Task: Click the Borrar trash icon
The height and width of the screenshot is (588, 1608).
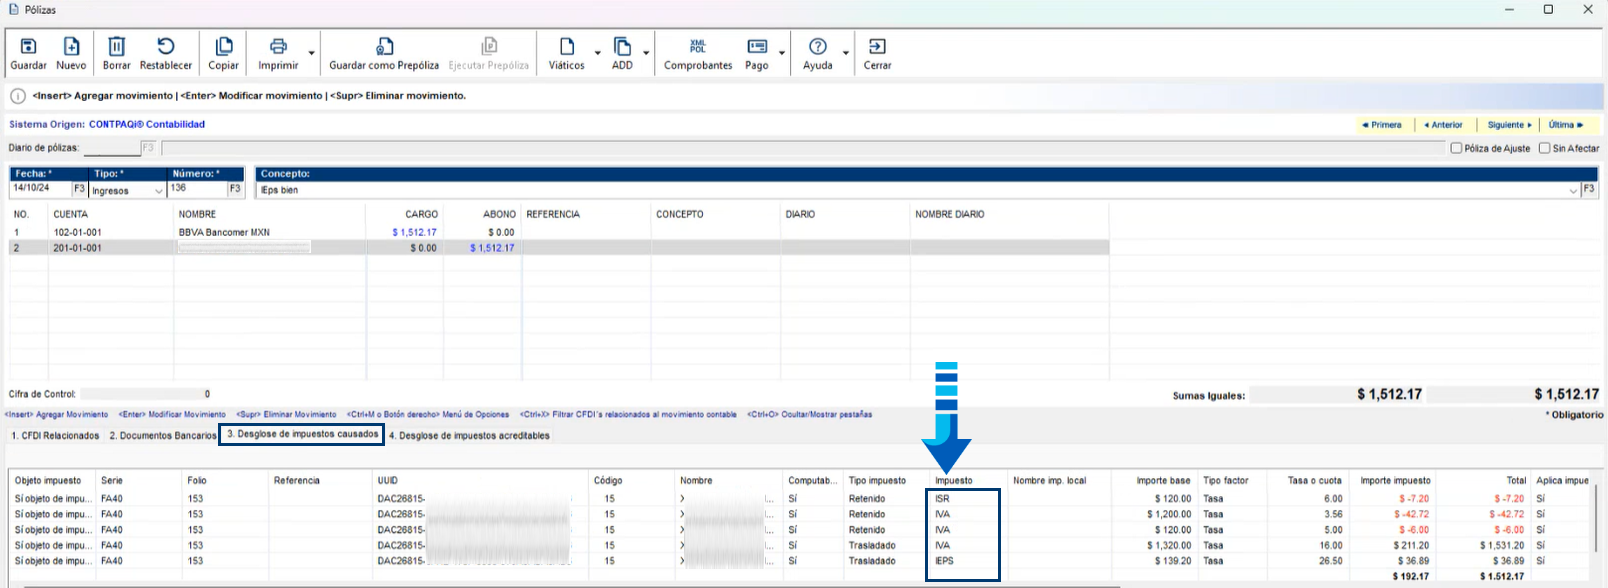Action: [x=116, y=47]
